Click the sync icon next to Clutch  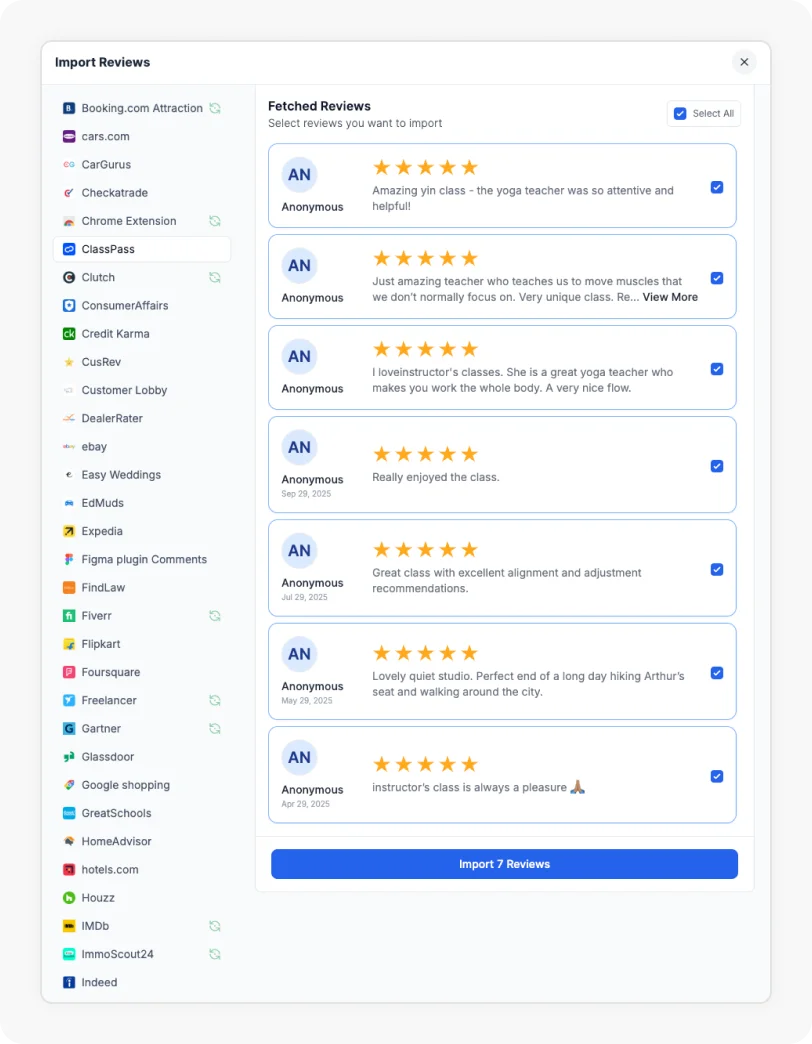[215, 277]
